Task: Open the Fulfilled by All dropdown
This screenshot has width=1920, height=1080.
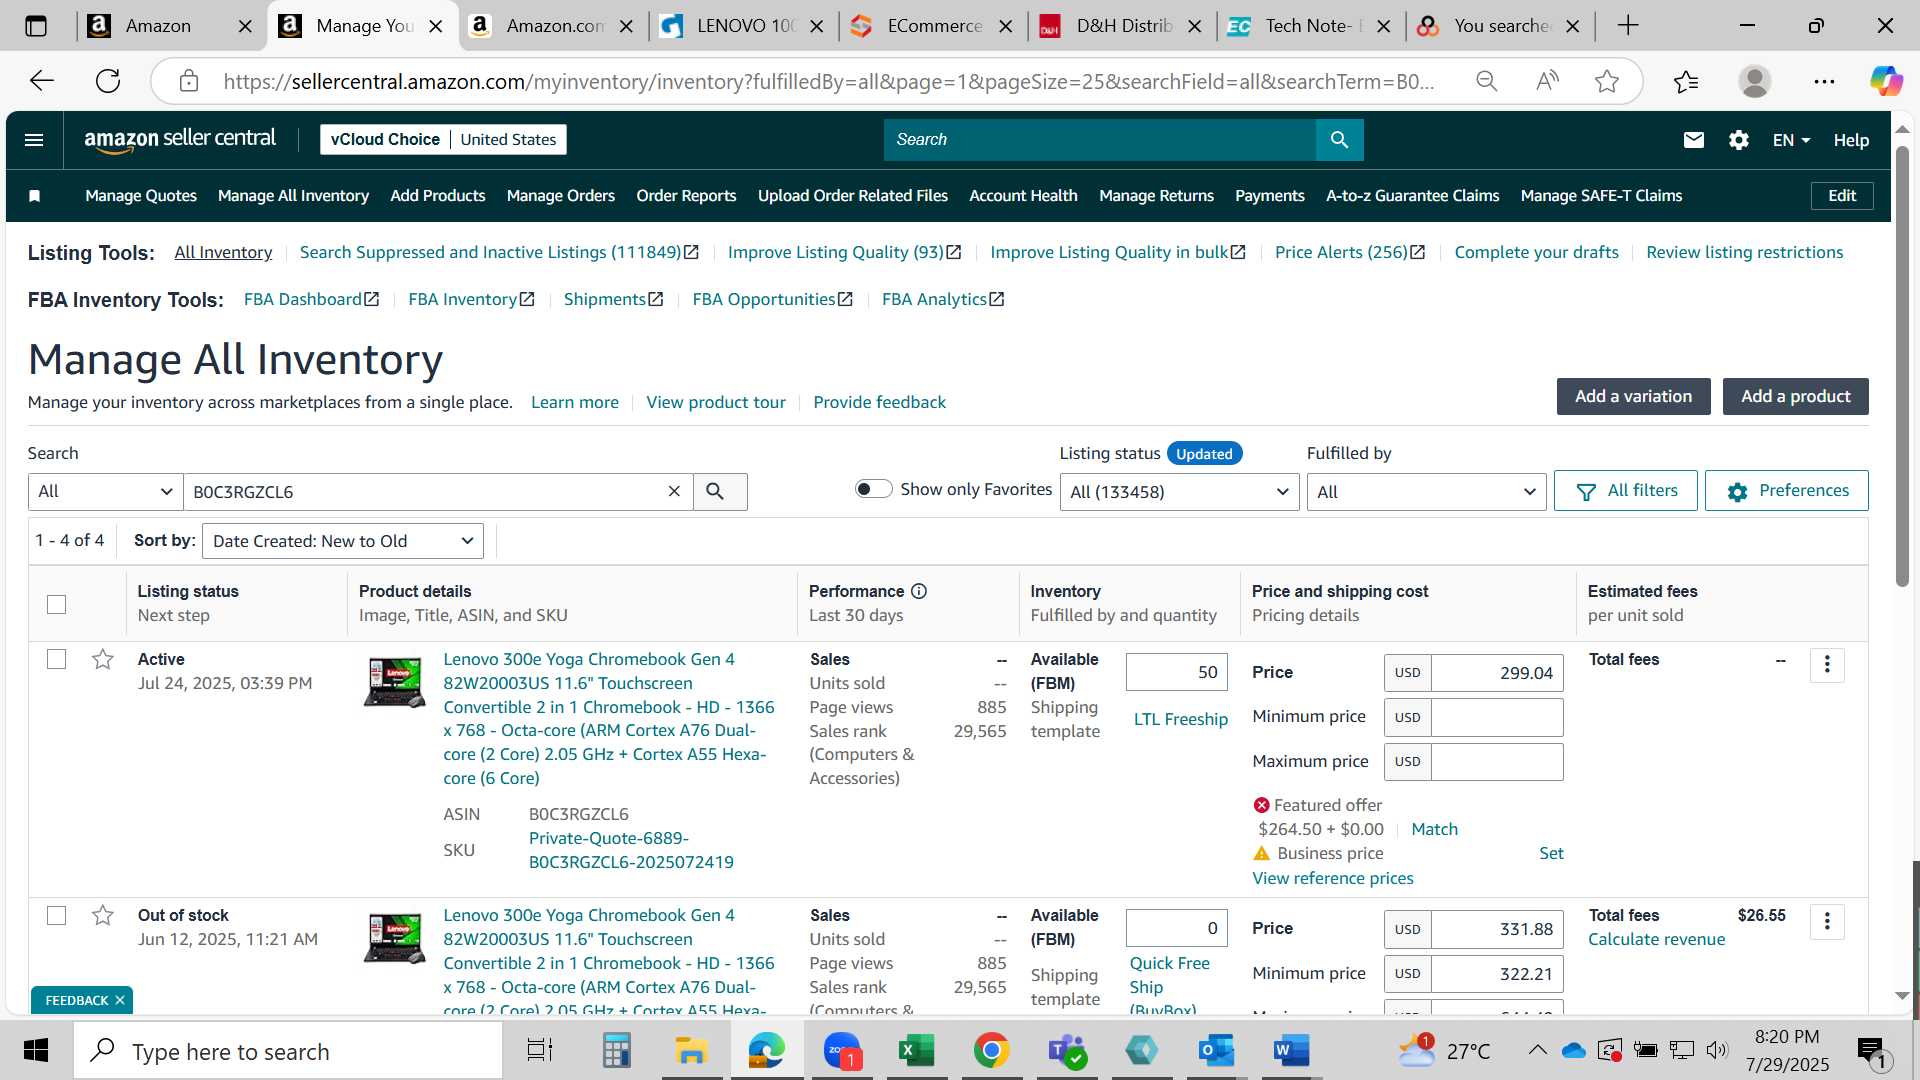Action: tap(1426, 491)
